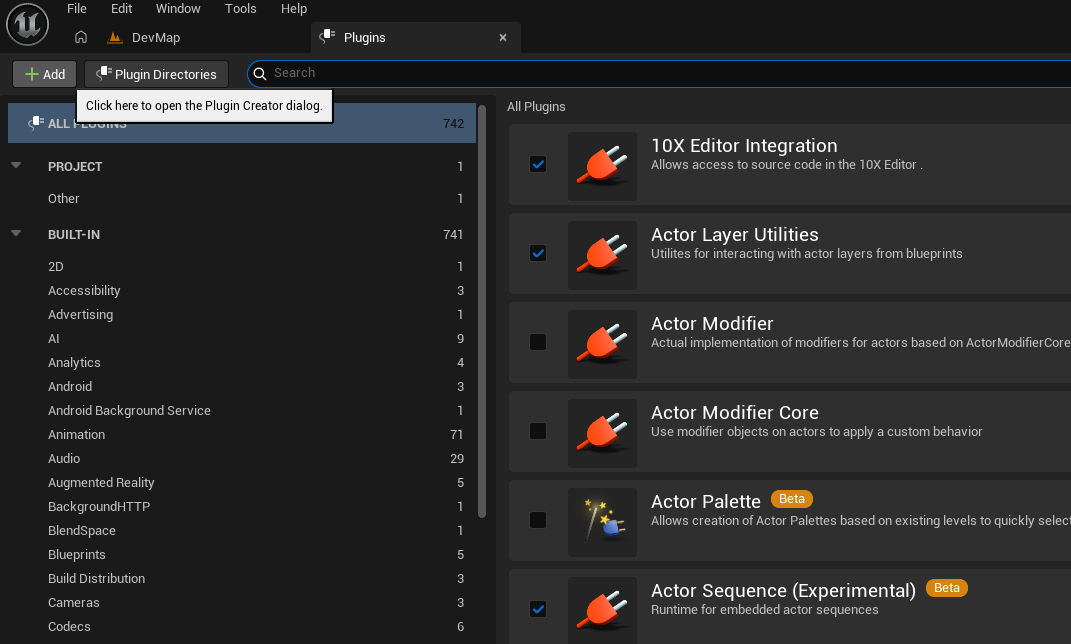Open the Help menu

(x=294, y=9)
